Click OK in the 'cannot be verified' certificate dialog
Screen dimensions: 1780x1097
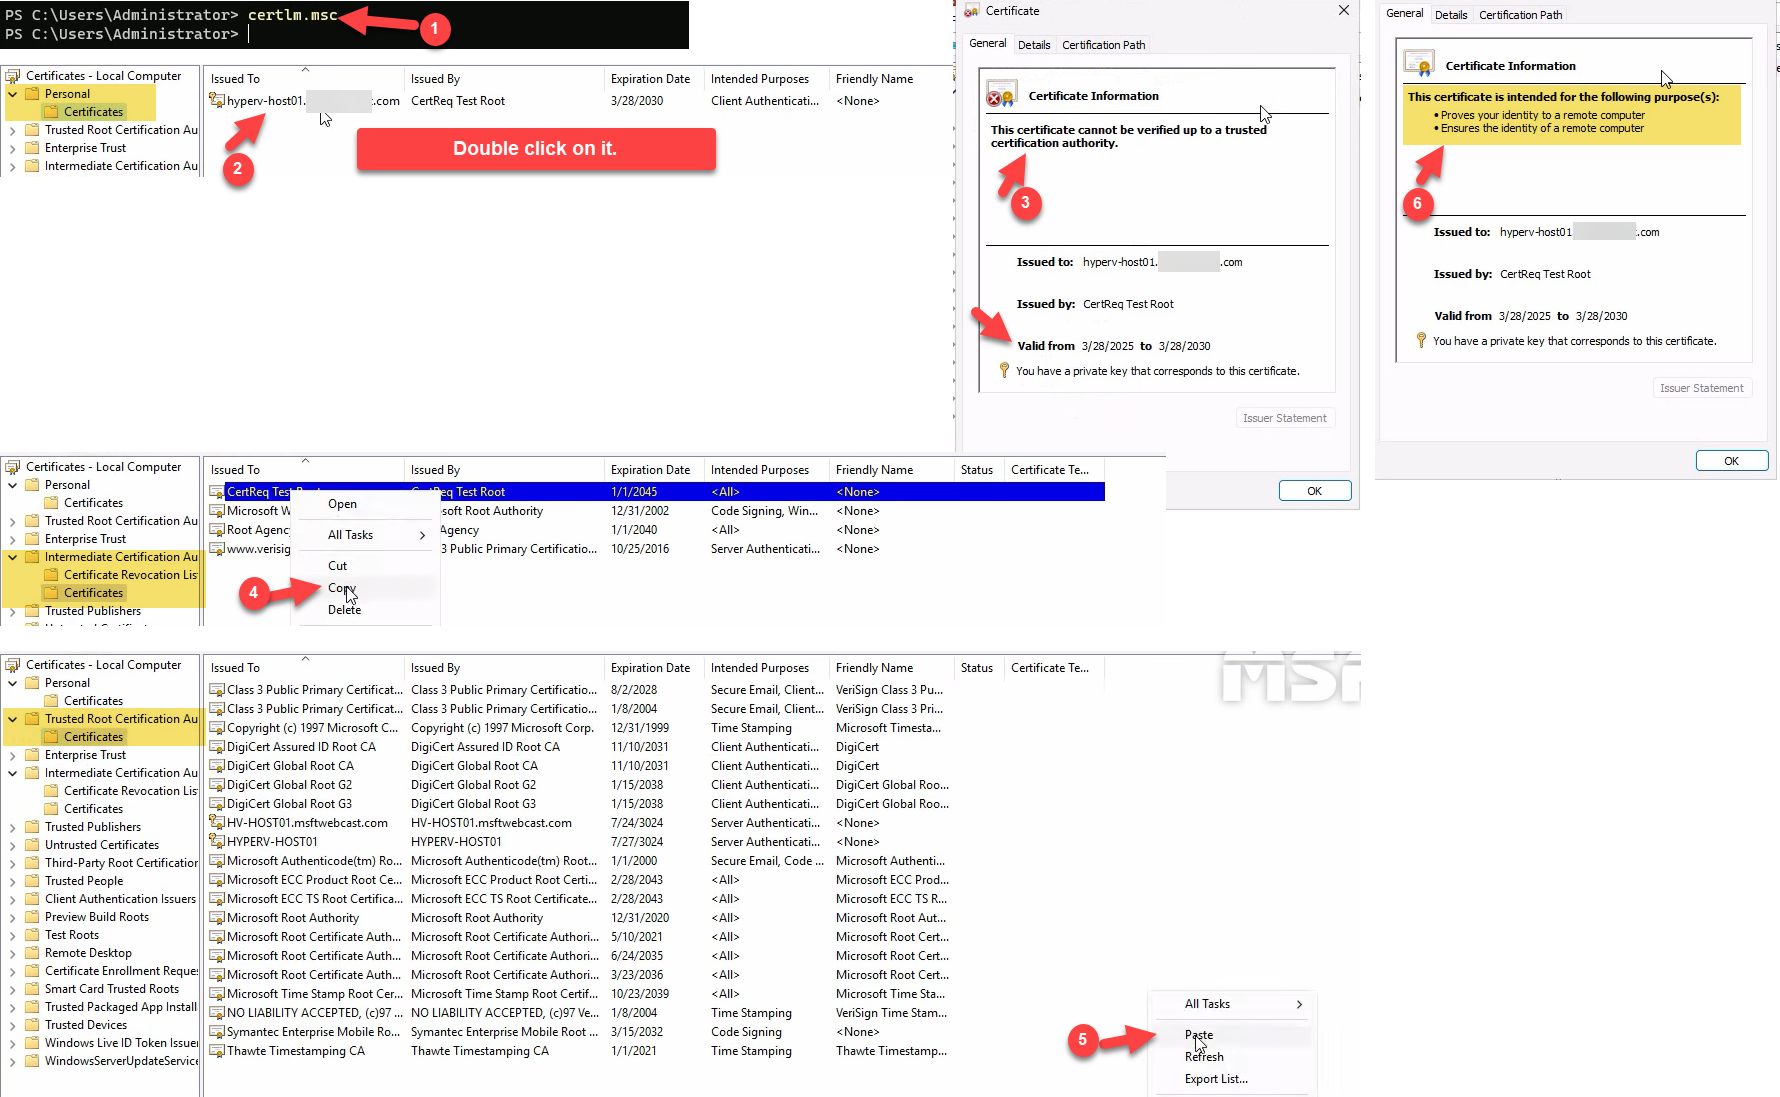coord(1315,491)
